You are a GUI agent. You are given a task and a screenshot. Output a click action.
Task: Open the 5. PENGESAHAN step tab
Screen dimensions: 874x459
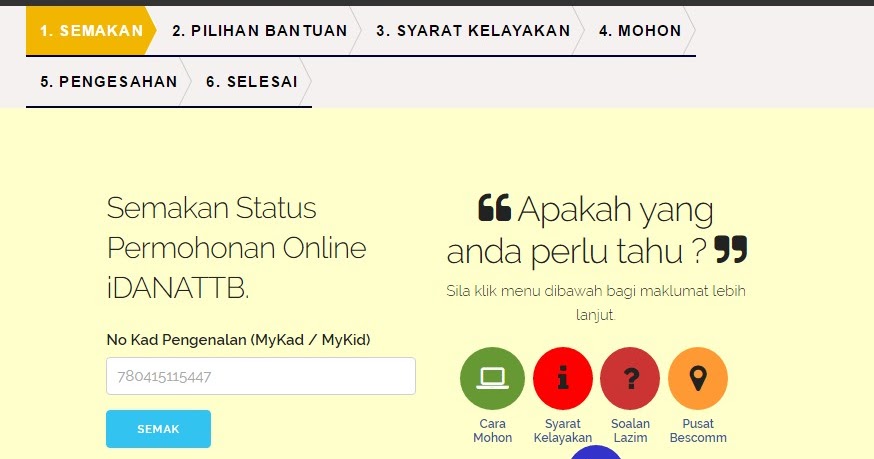[x=109, y=82]
